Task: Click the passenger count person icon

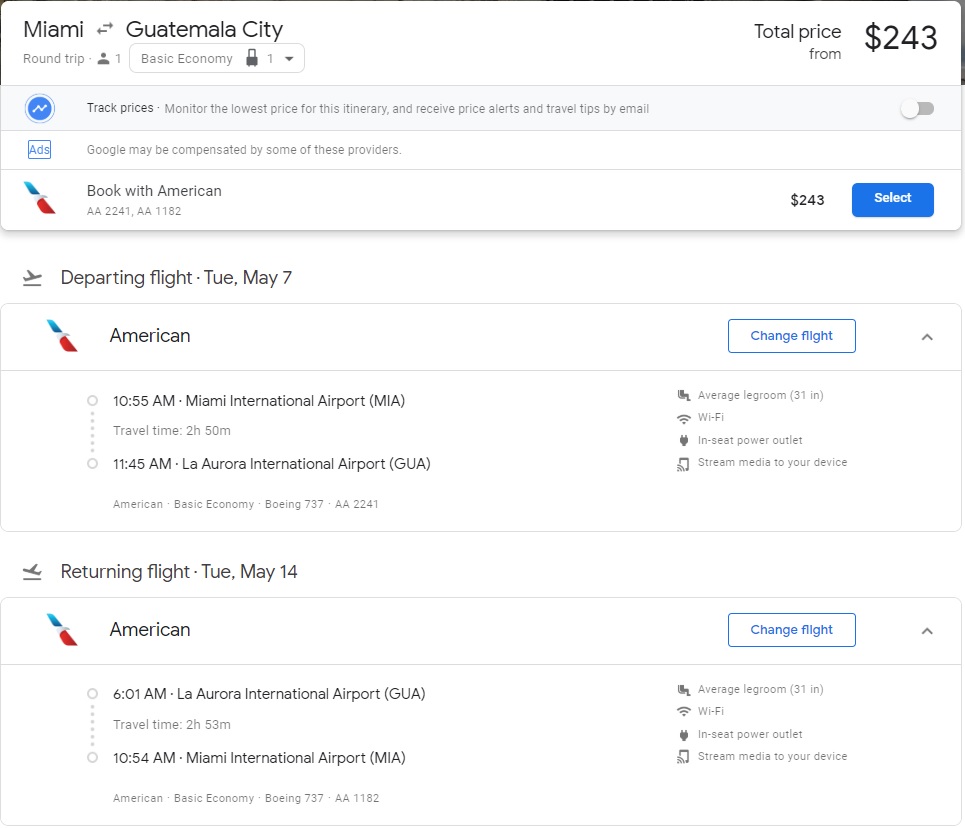Action: click(103, 59)
